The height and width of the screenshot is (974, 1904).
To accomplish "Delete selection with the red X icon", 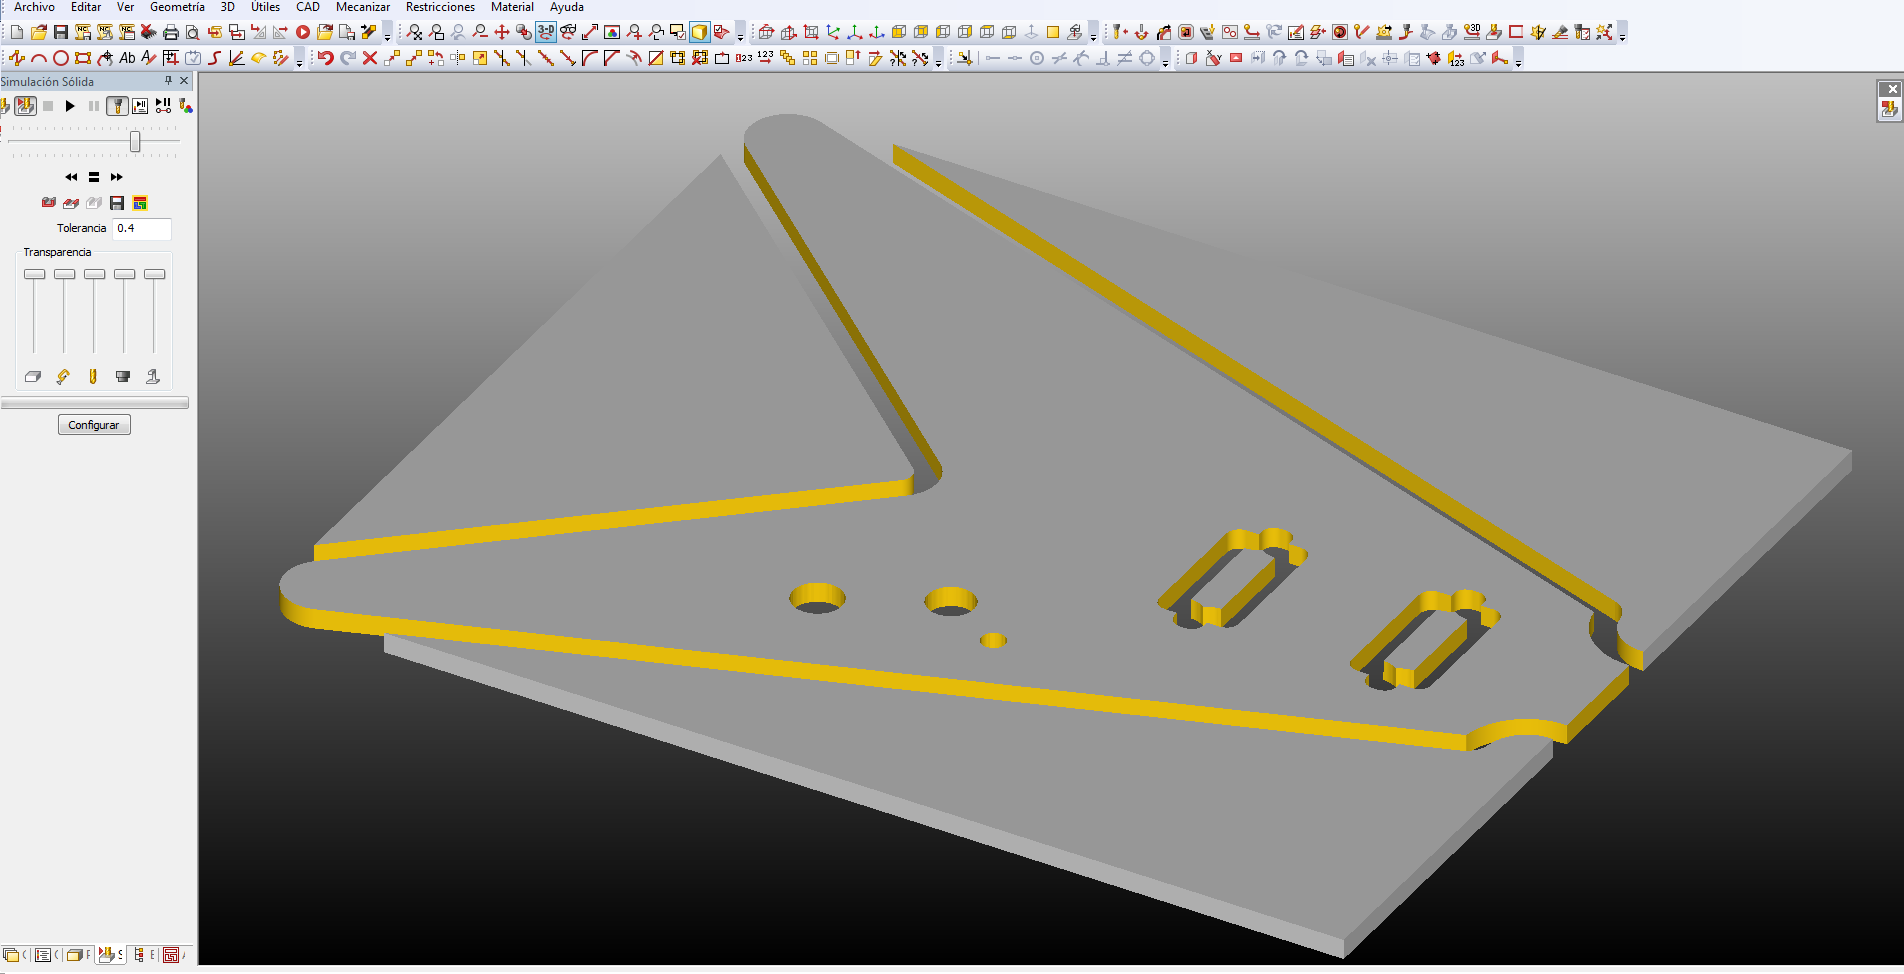I will 370,58.
